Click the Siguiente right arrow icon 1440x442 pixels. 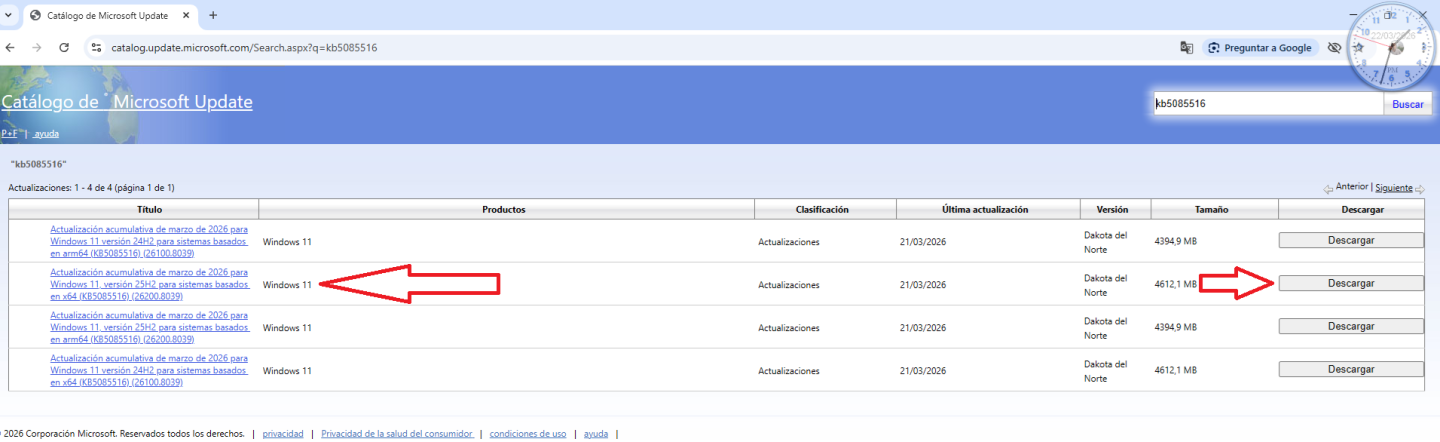[x=1421, y=188]
